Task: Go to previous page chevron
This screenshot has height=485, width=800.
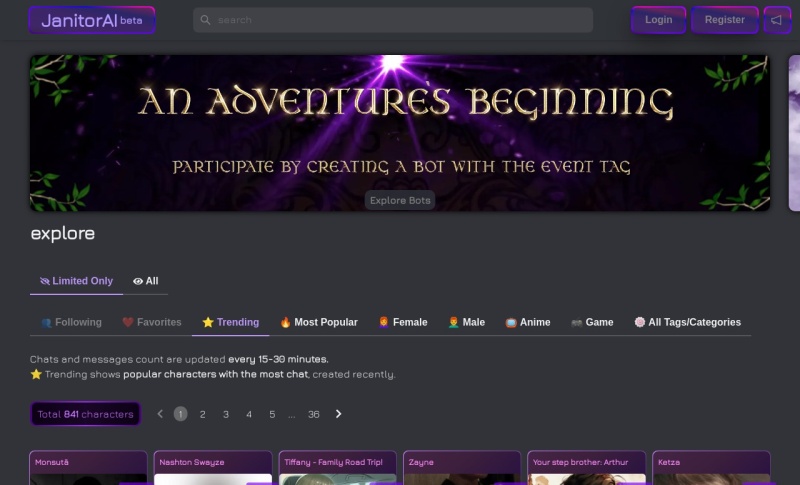Action: pyautogui.click(x=160, y=414)
